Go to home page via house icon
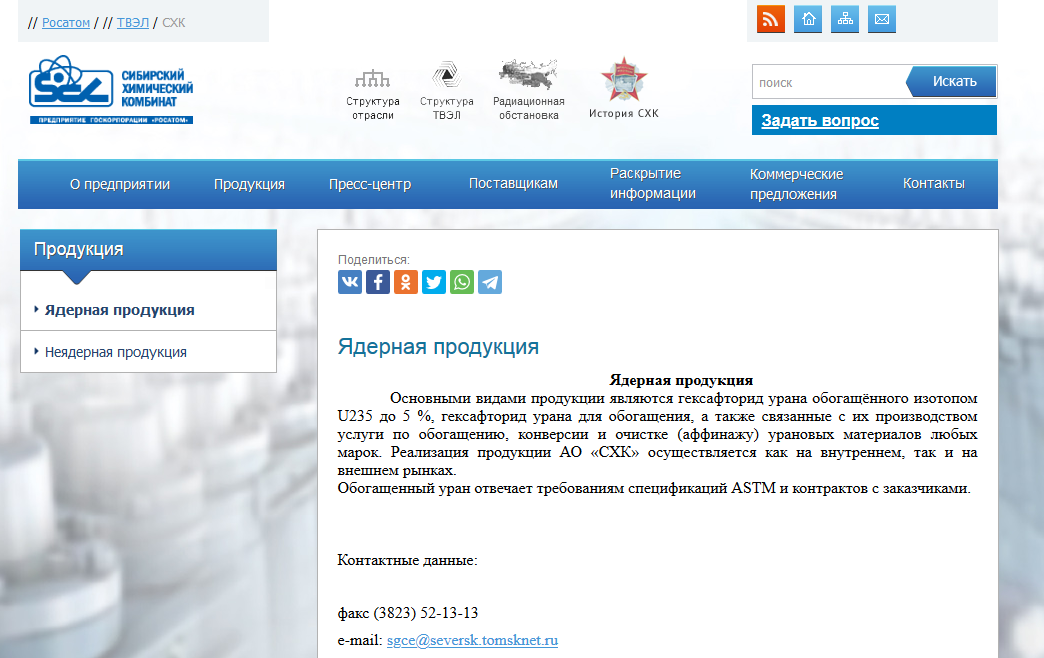The height and width of the screenshot is (658, 1044). (x=808, y=19)
